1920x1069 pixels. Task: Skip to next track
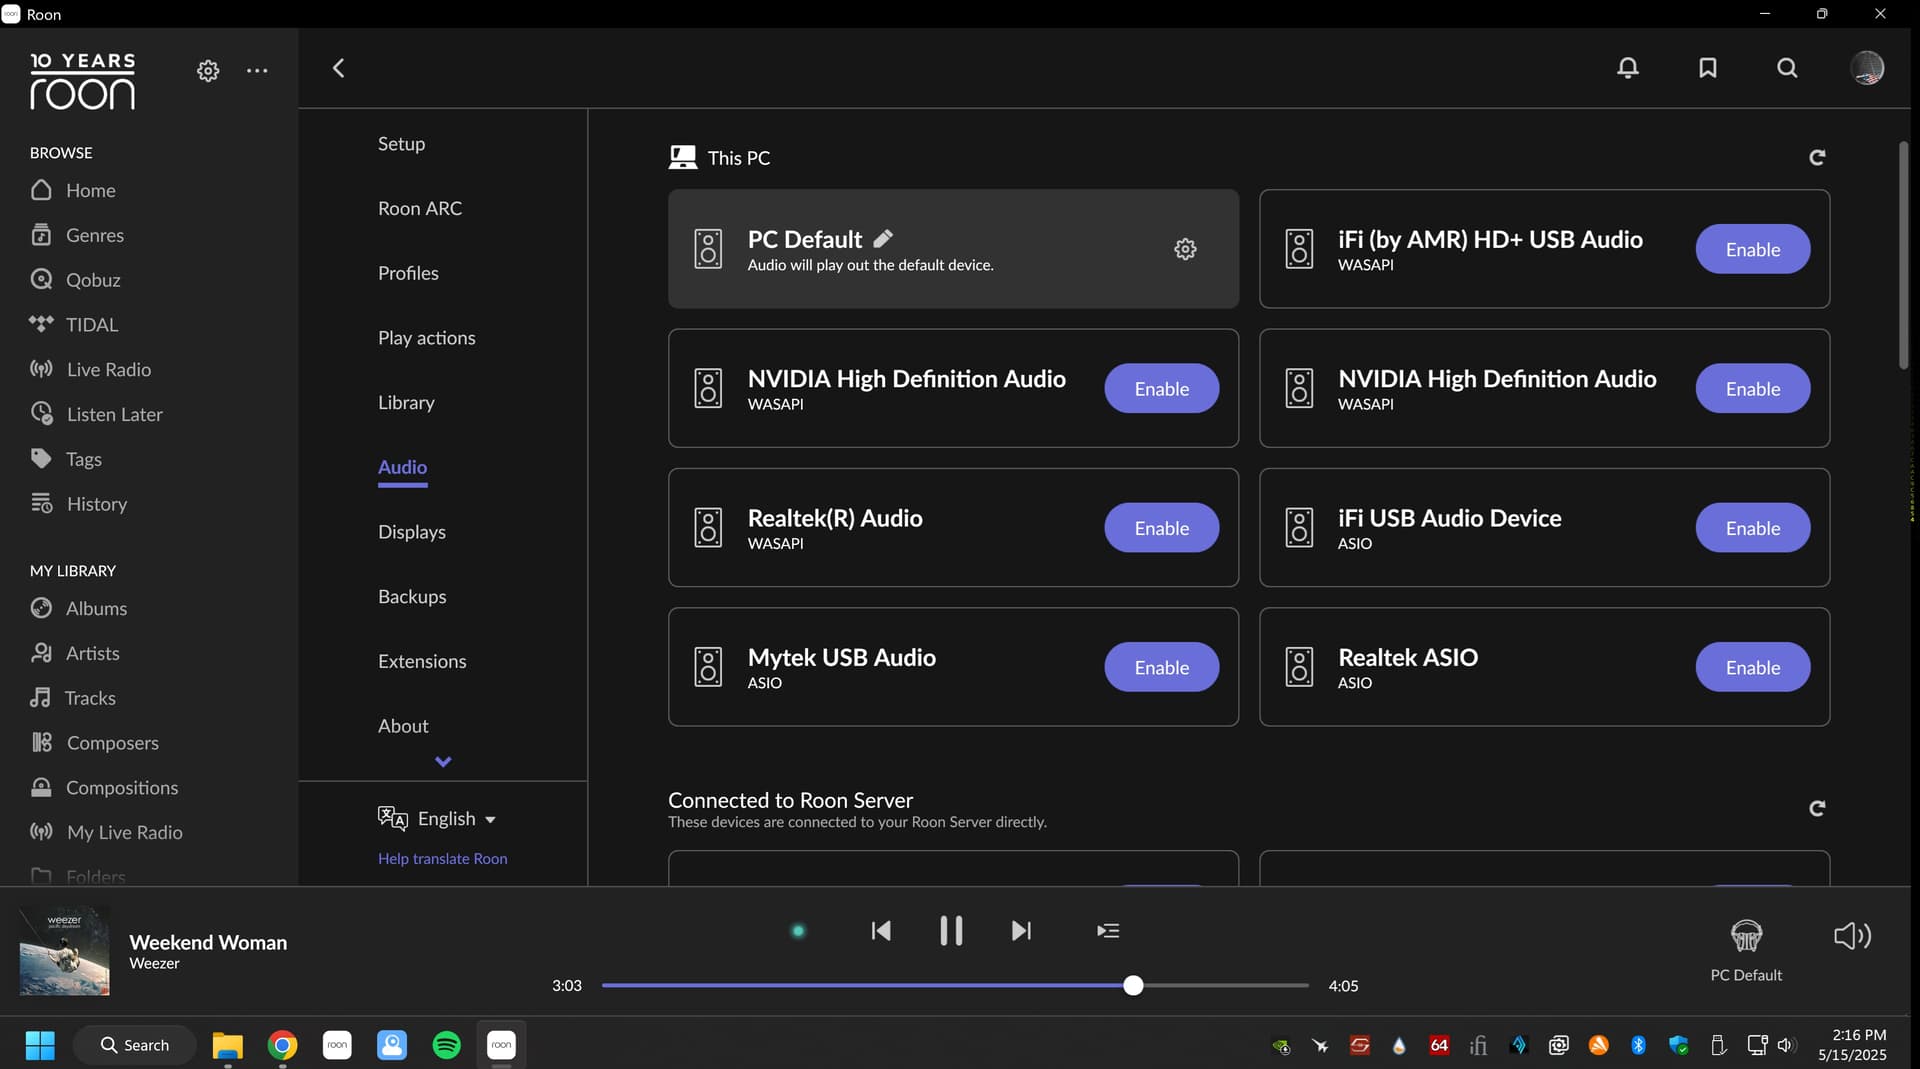tap(1021, 931)
